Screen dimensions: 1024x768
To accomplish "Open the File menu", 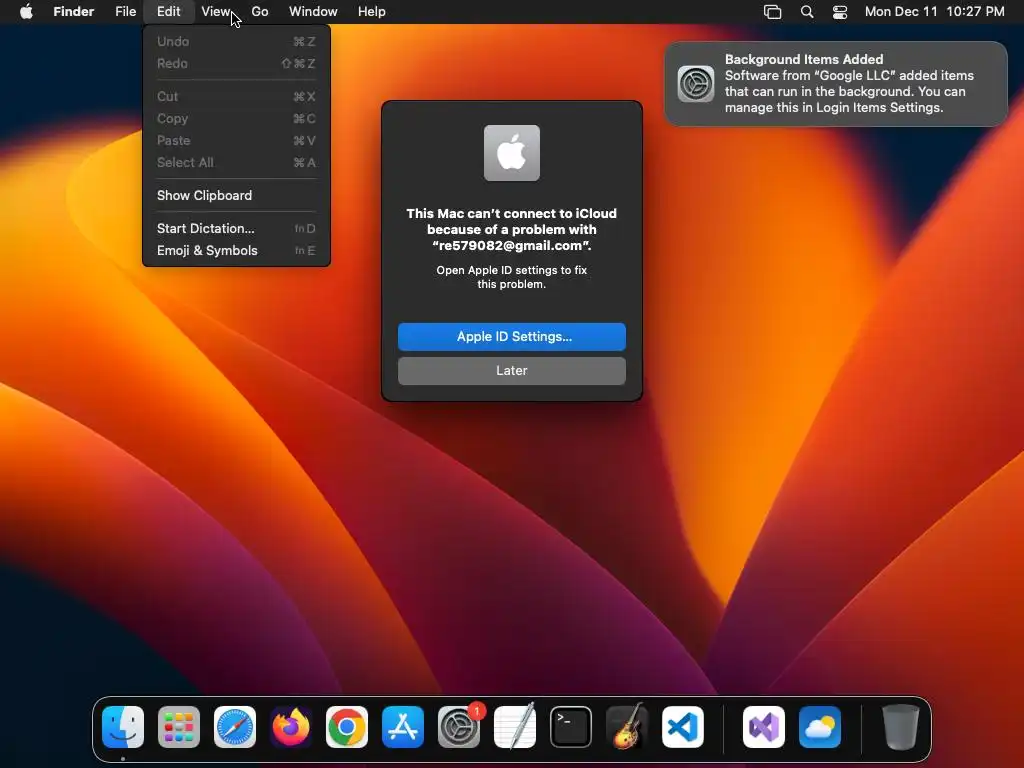I will pos(125,12).
